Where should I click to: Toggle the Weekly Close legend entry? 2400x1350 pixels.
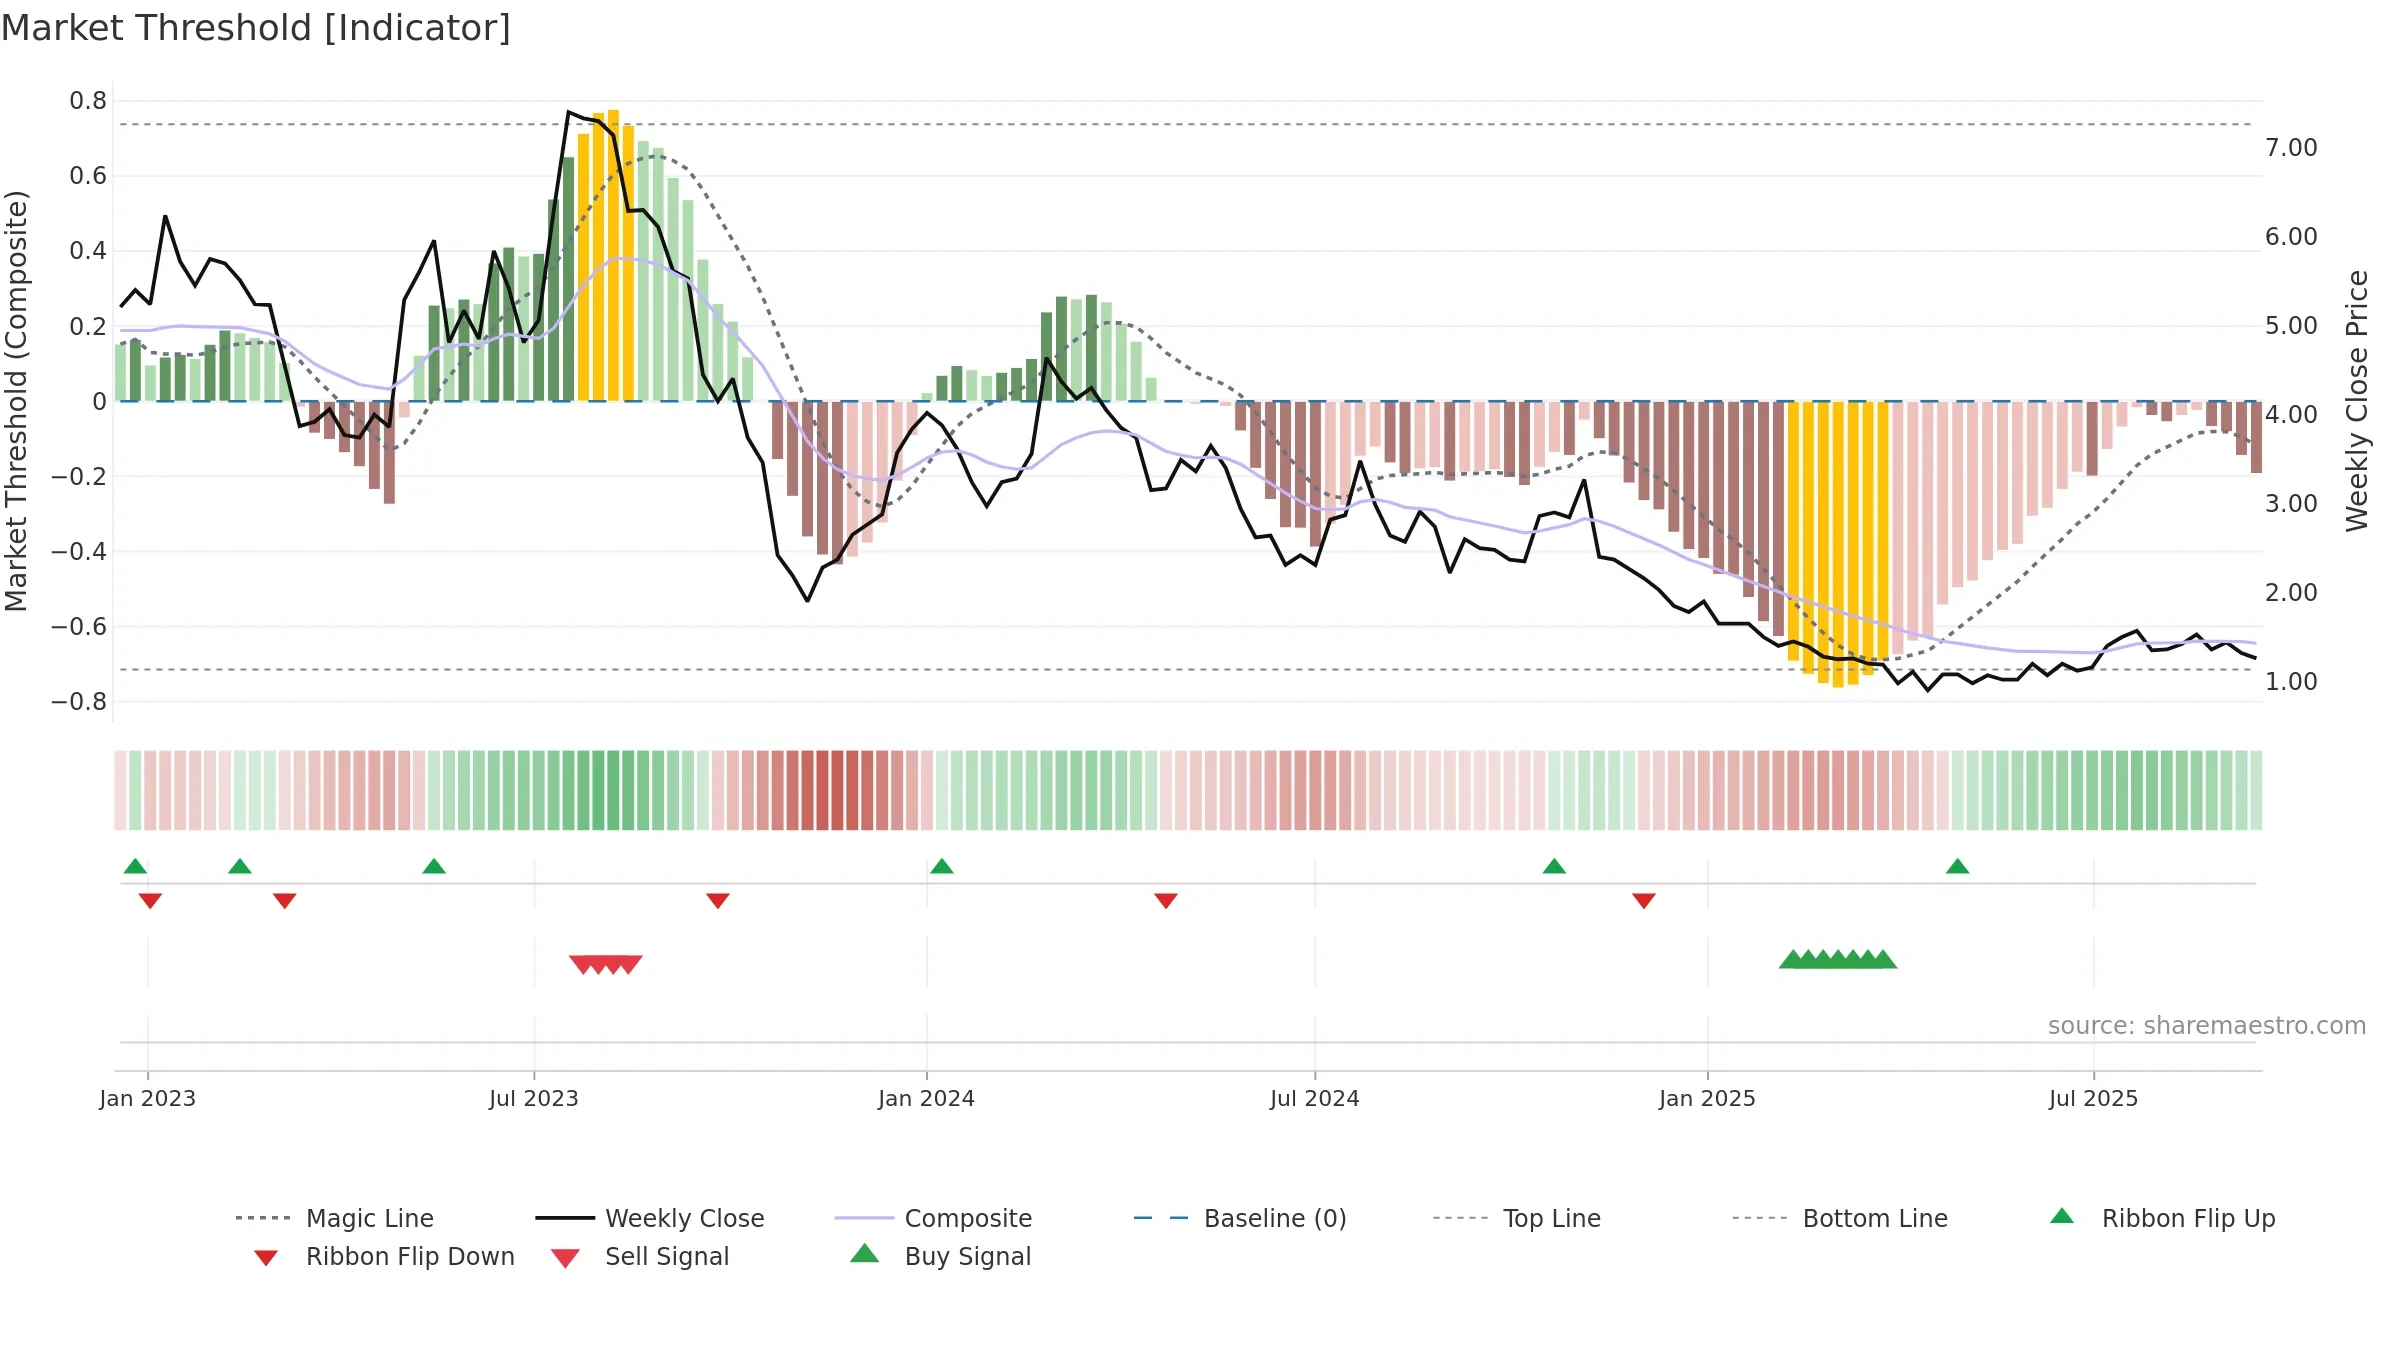(650, 1218)
